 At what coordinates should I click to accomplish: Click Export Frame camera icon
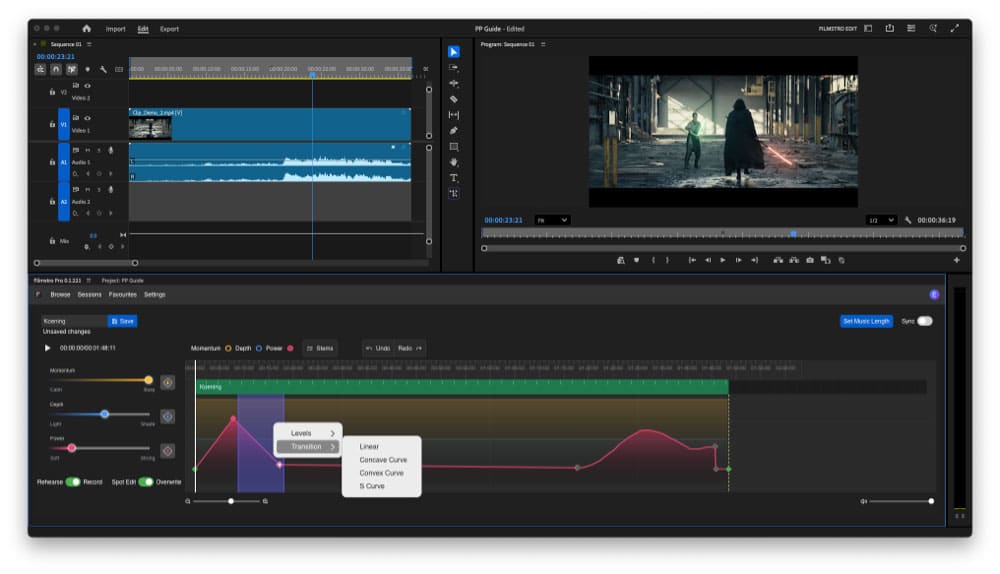[809, 260]
